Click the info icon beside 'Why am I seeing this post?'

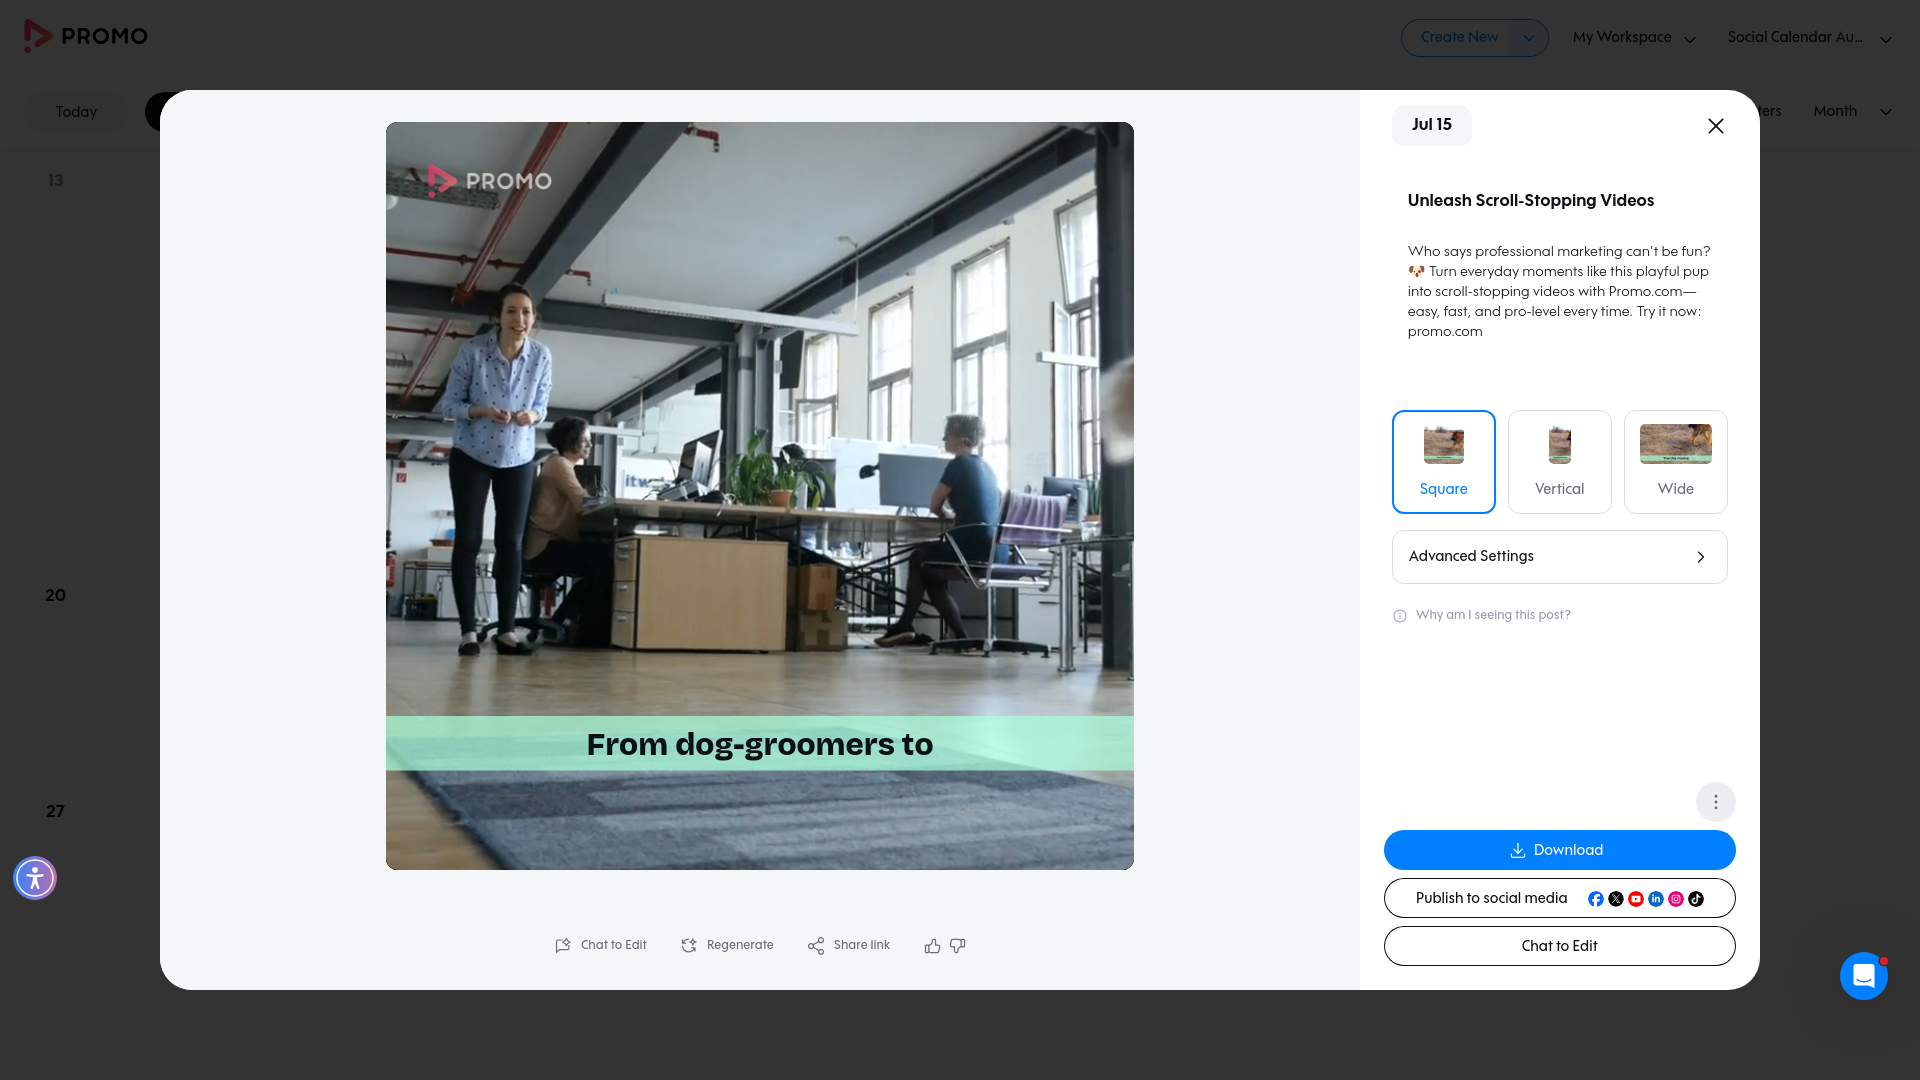point(1400,616)
